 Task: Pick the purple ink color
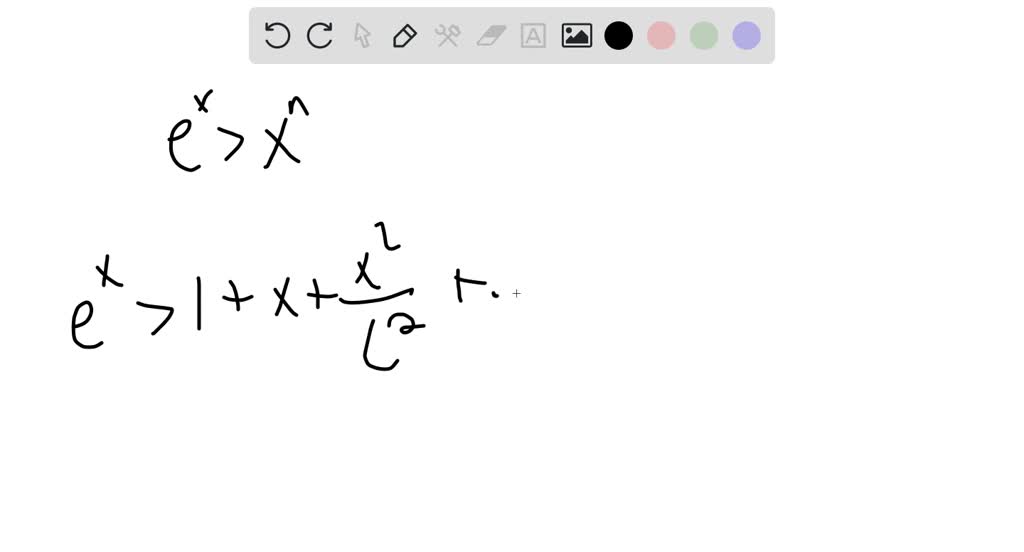[746, 35]
